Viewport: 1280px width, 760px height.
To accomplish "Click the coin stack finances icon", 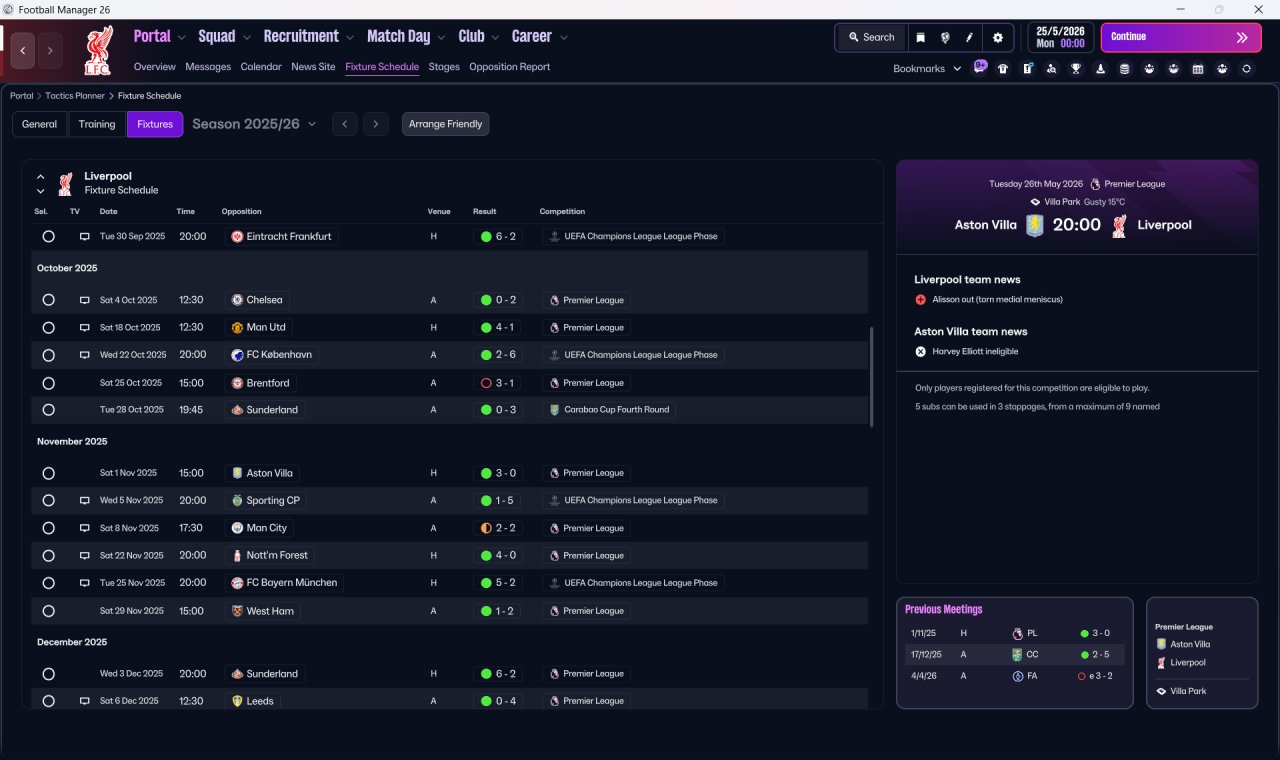I will coord(1124,69).
